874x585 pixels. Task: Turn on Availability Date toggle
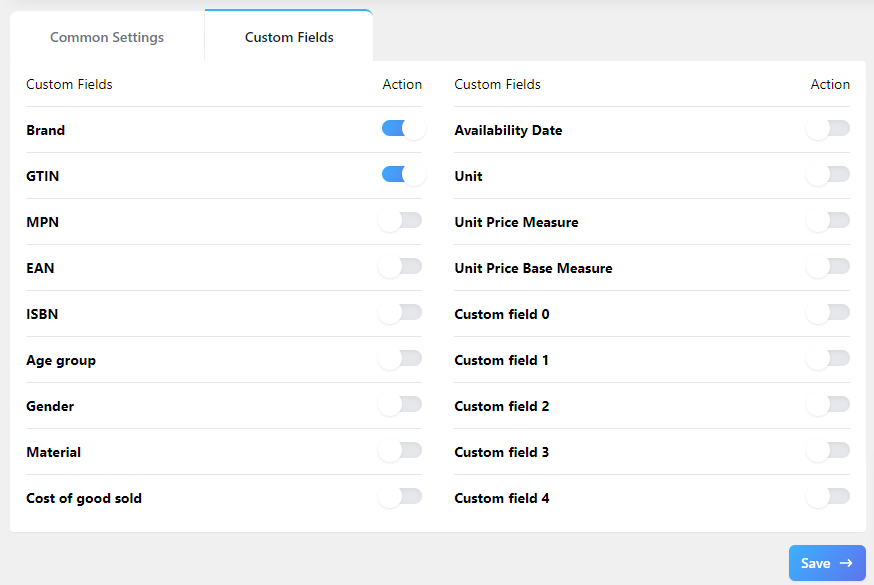(x=829, y=129)
